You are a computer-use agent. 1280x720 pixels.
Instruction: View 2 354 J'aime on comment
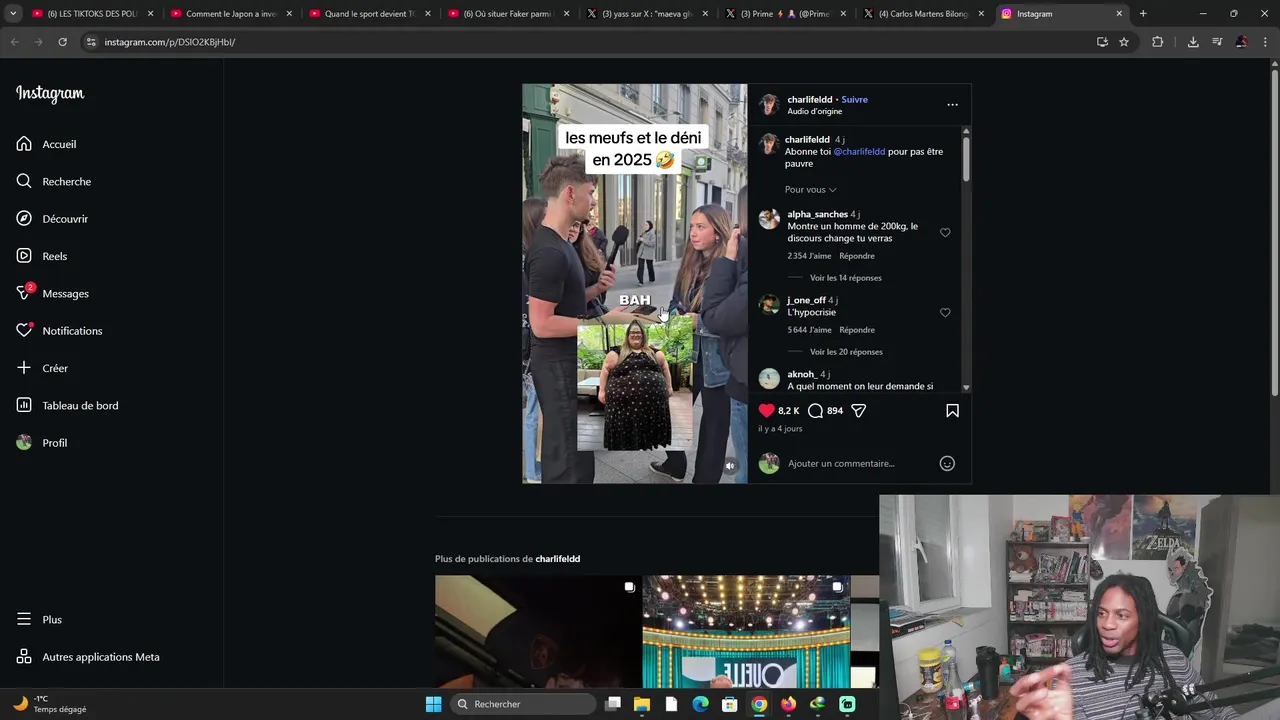(x=809, y=256)
